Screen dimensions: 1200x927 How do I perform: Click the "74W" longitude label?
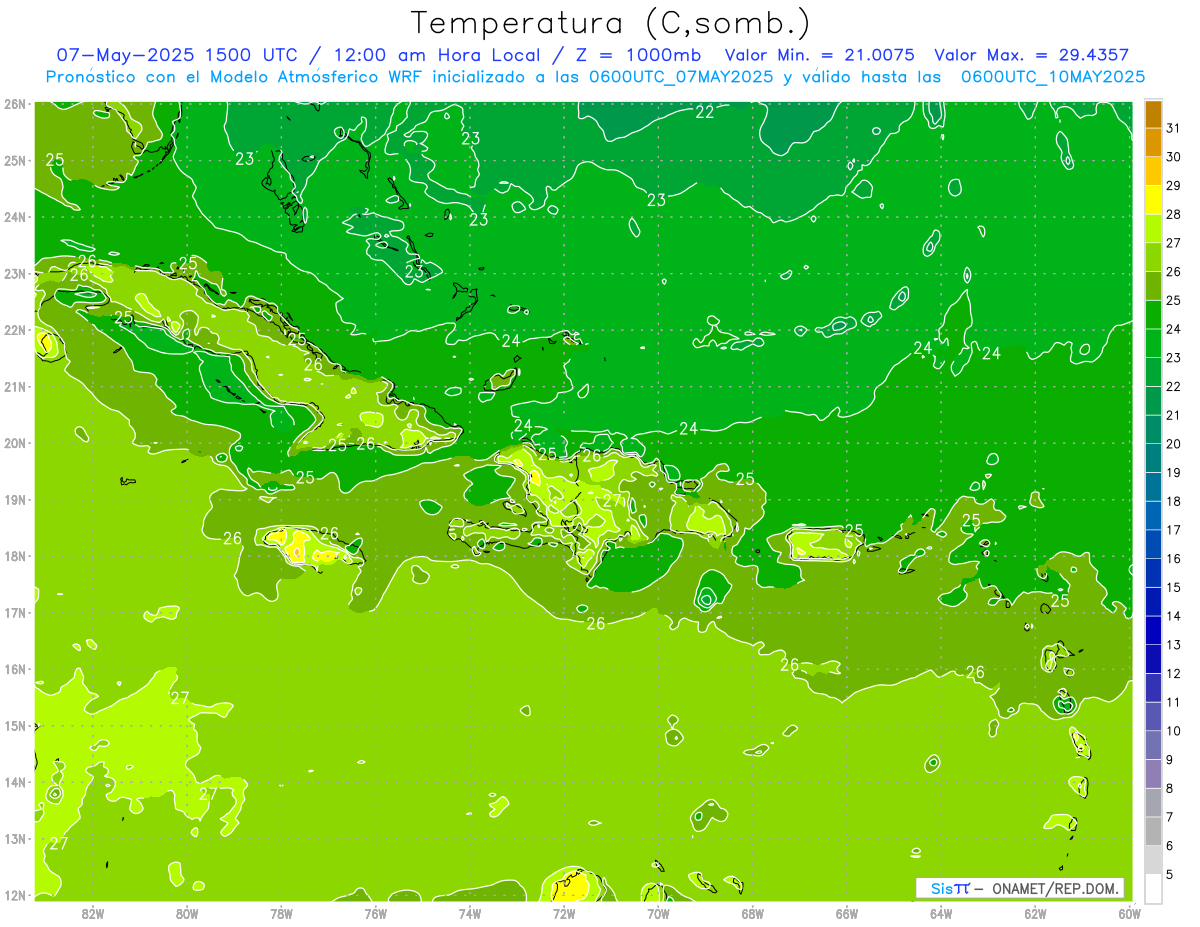point(470,913)
